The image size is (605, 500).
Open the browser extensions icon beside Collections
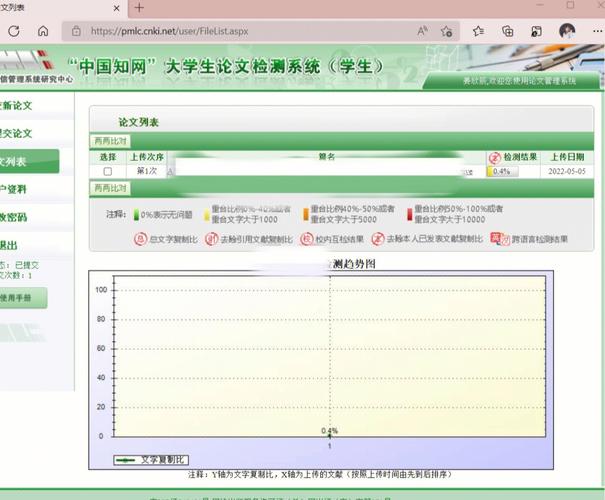[536, 31]
